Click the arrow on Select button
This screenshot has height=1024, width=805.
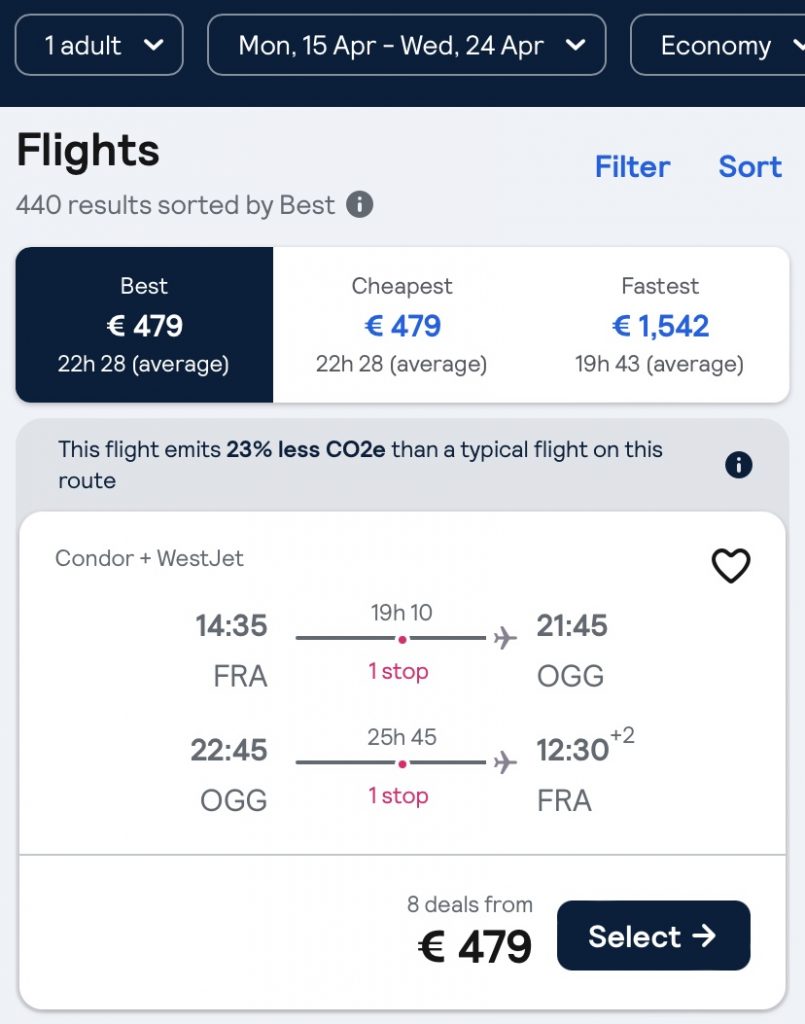(x=704, y=936)
